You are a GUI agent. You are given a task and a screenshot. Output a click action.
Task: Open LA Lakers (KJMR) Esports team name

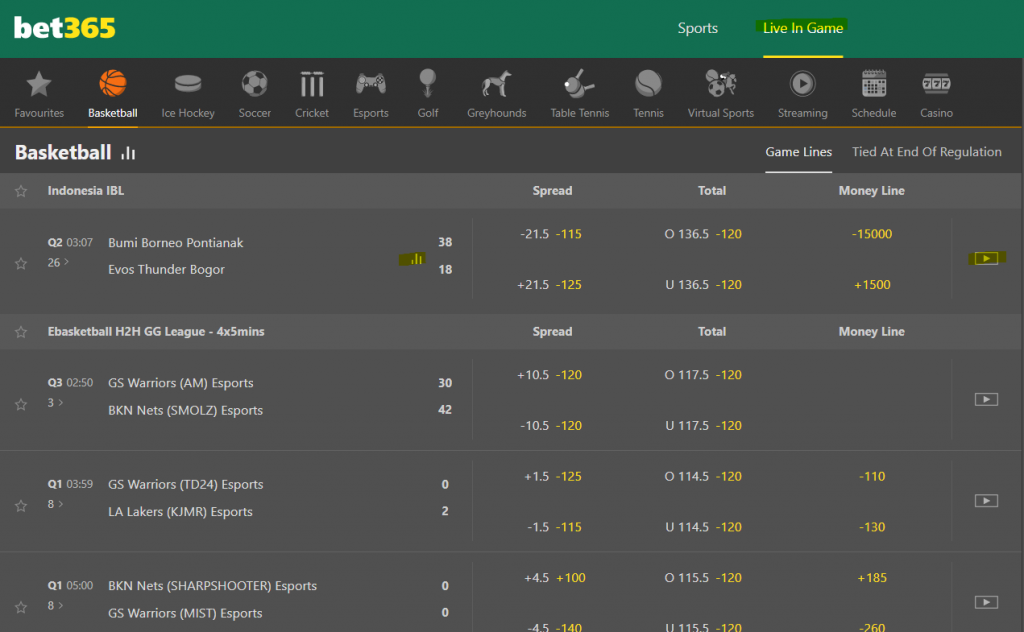click(180, 512)
